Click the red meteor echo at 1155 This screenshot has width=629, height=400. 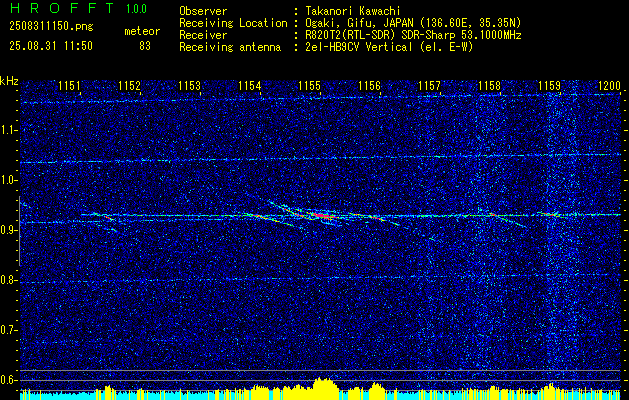(x=323, y=216)
